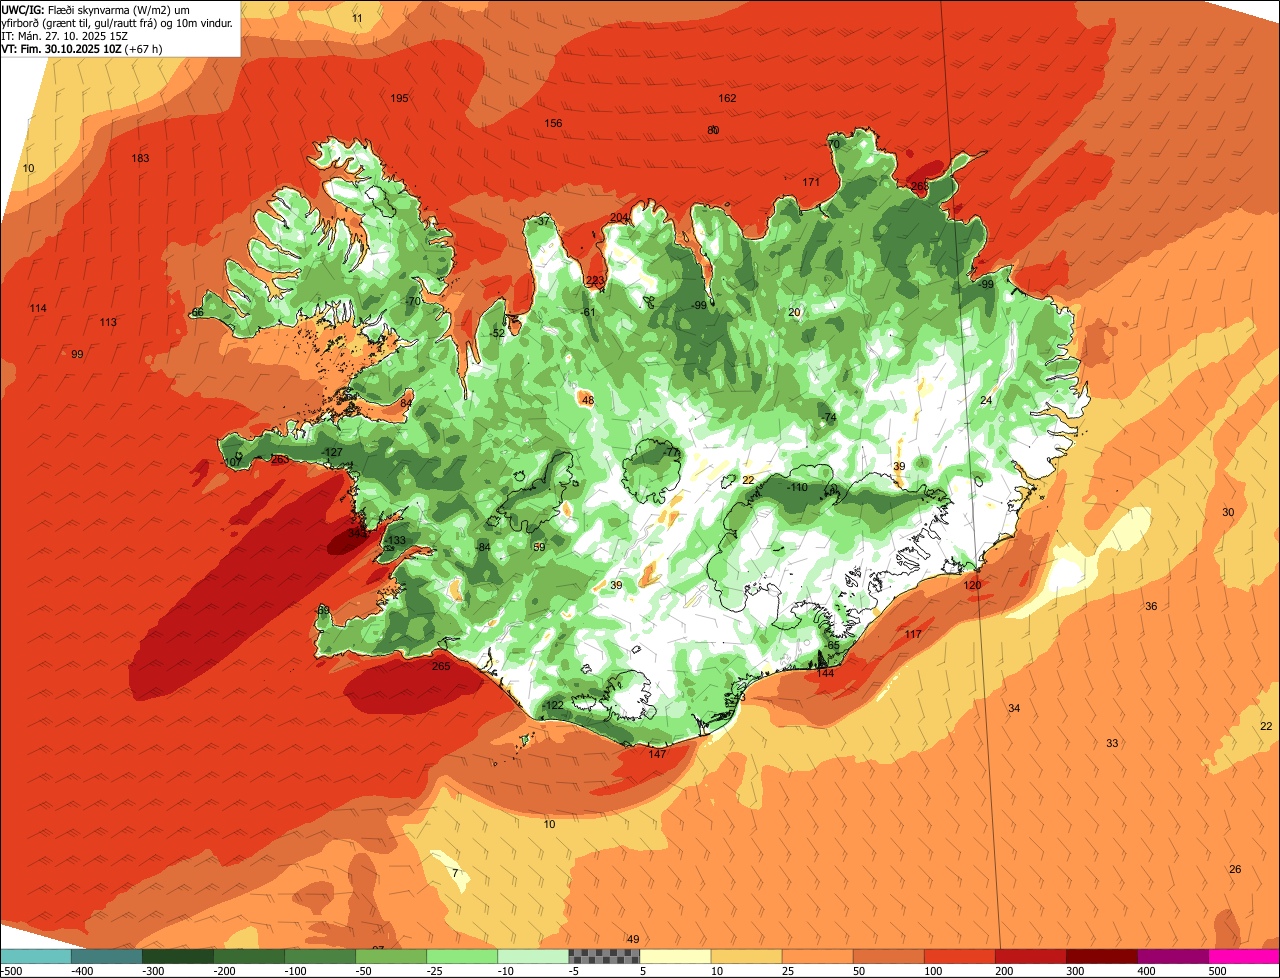Click the light teal -500 to -400 legend swatch
Image resolution: width=1280 pixels, height=978 pixels.
(36, 957)
